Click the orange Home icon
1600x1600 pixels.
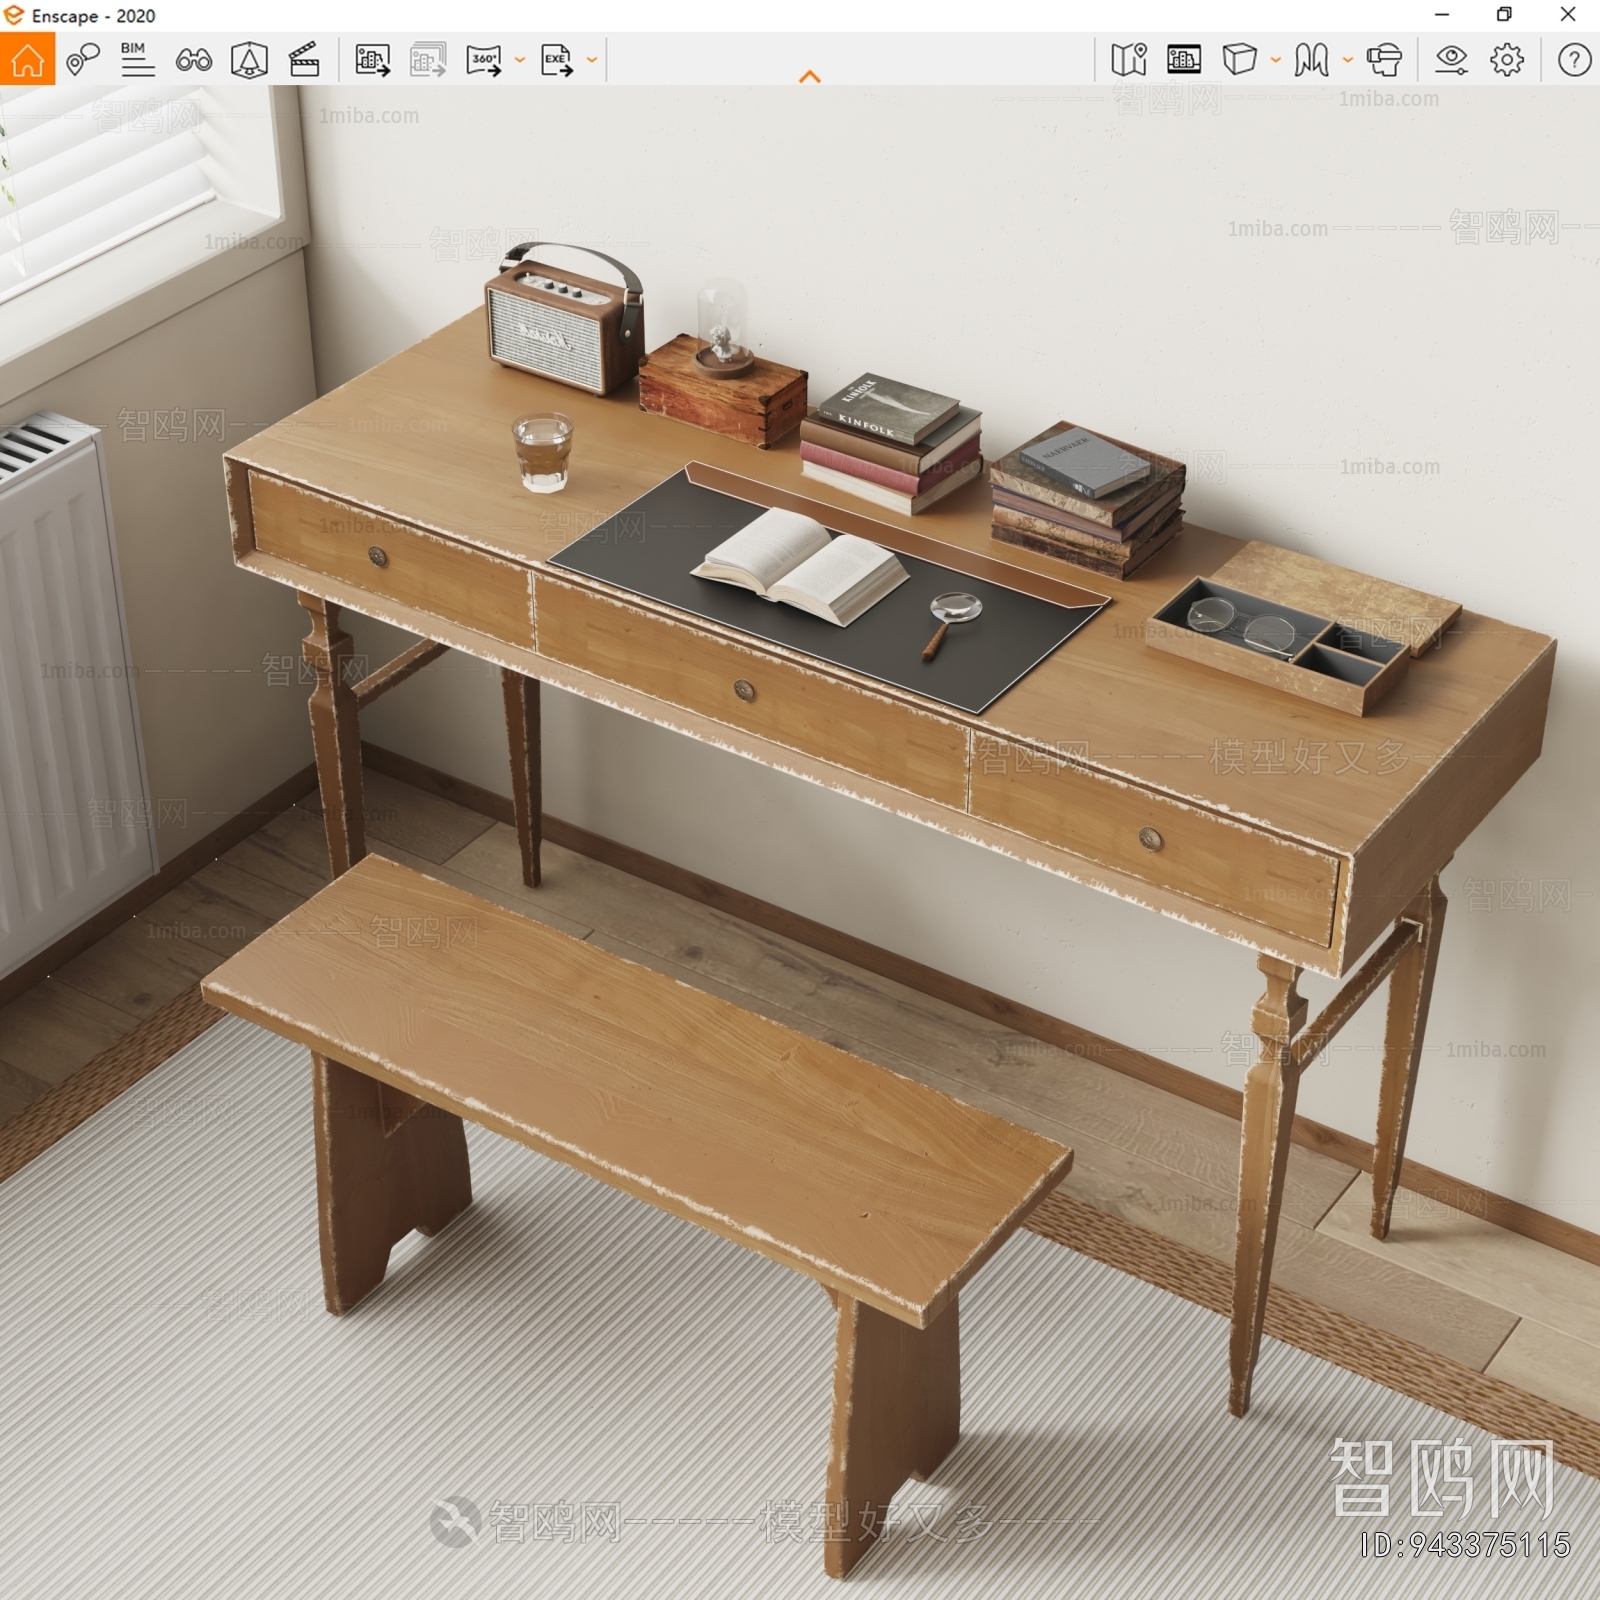point(27,59)
